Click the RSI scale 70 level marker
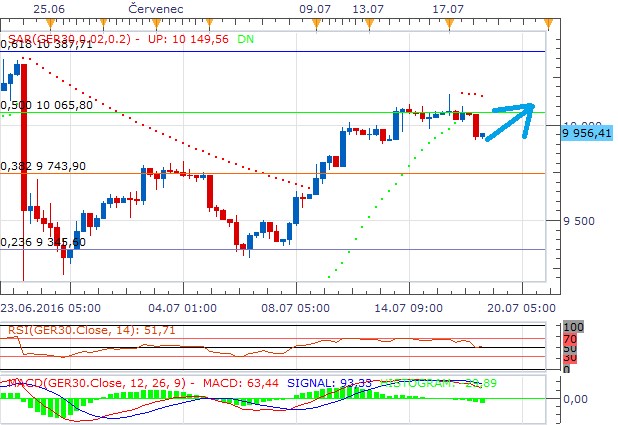The width and height of the screenshot is (618, 425). point(570,340)
